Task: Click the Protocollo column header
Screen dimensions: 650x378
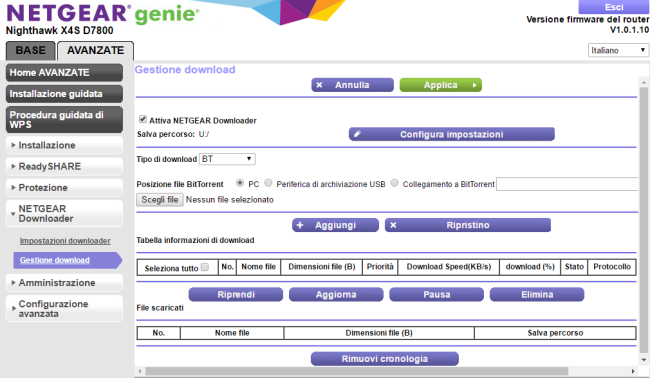Action: coord(612,267)
